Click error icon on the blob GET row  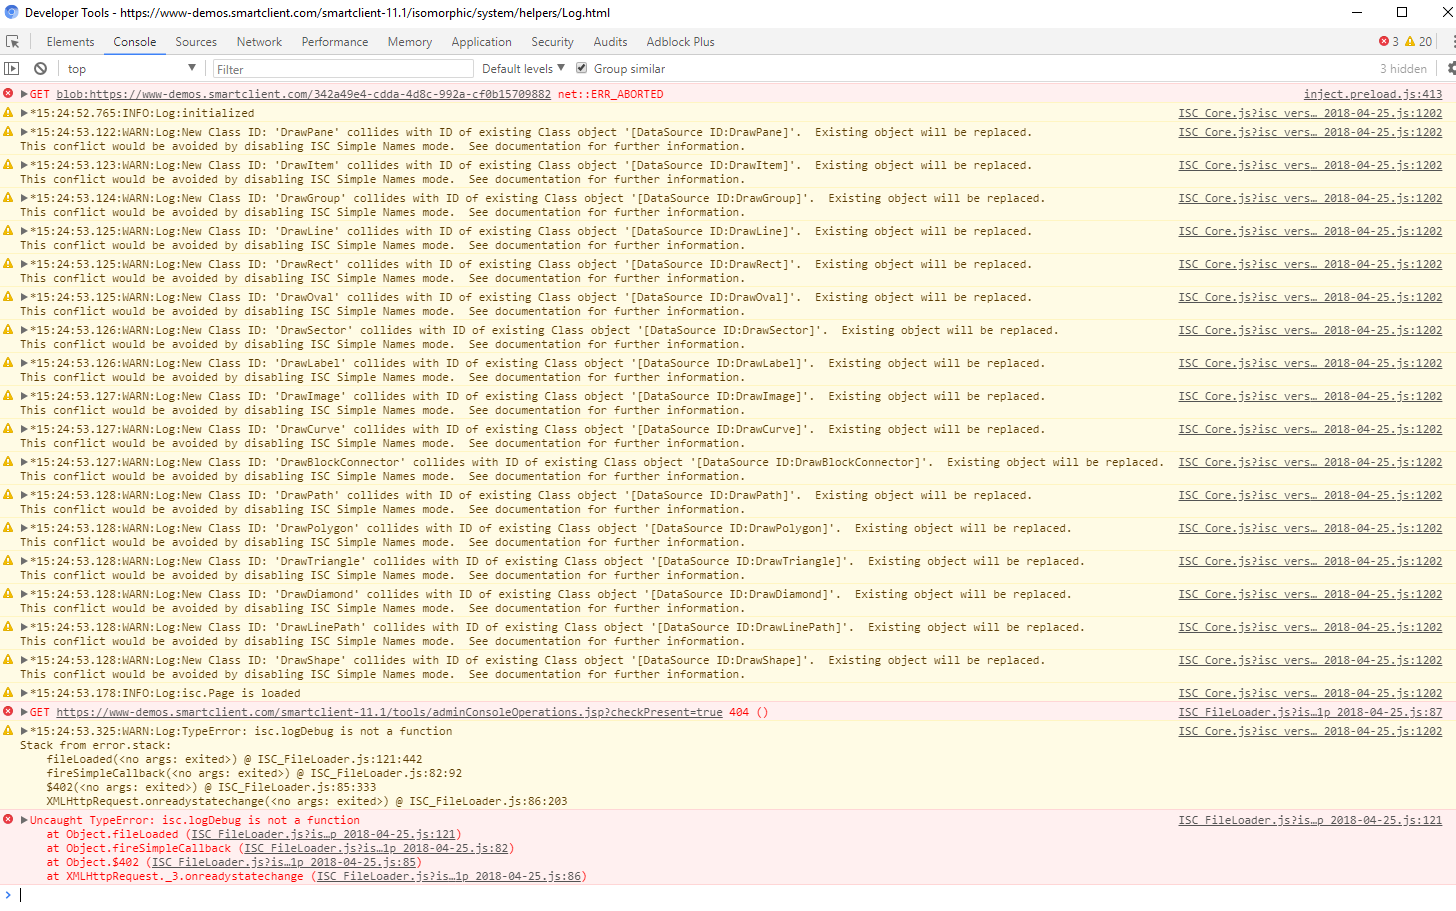[8, 94]
